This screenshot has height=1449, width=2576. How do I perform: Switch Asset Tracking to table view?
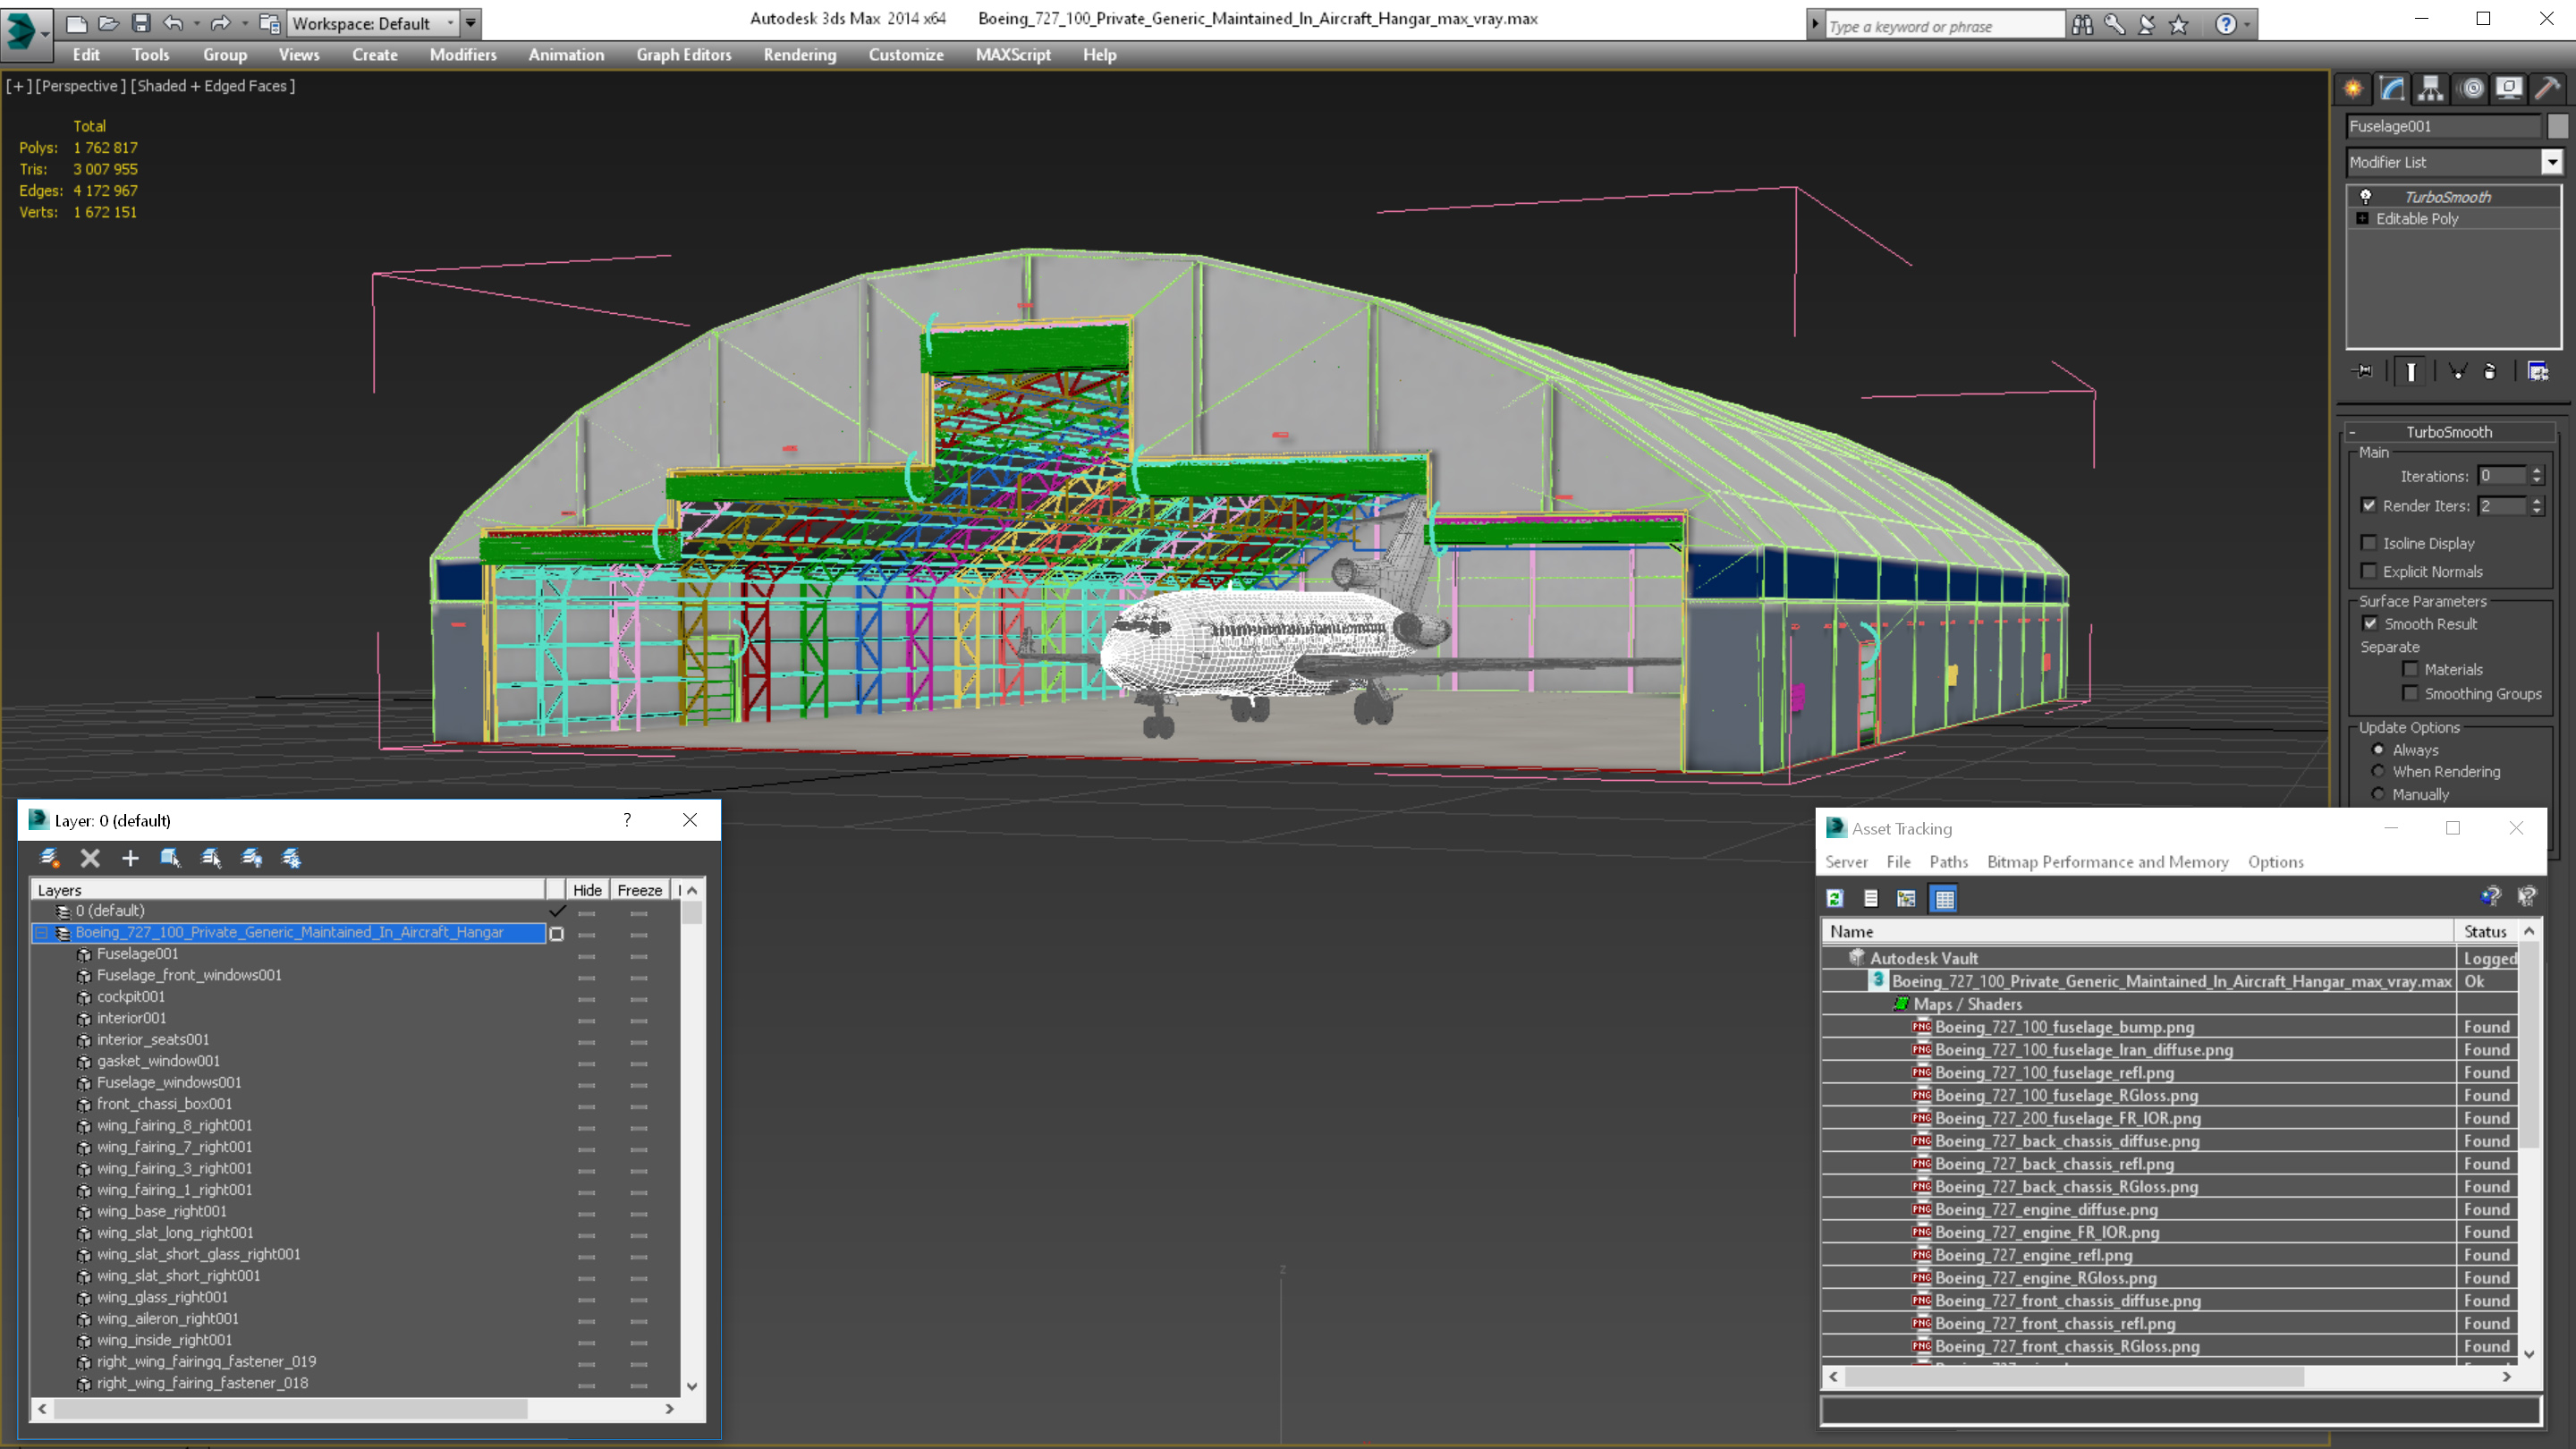1944,898
